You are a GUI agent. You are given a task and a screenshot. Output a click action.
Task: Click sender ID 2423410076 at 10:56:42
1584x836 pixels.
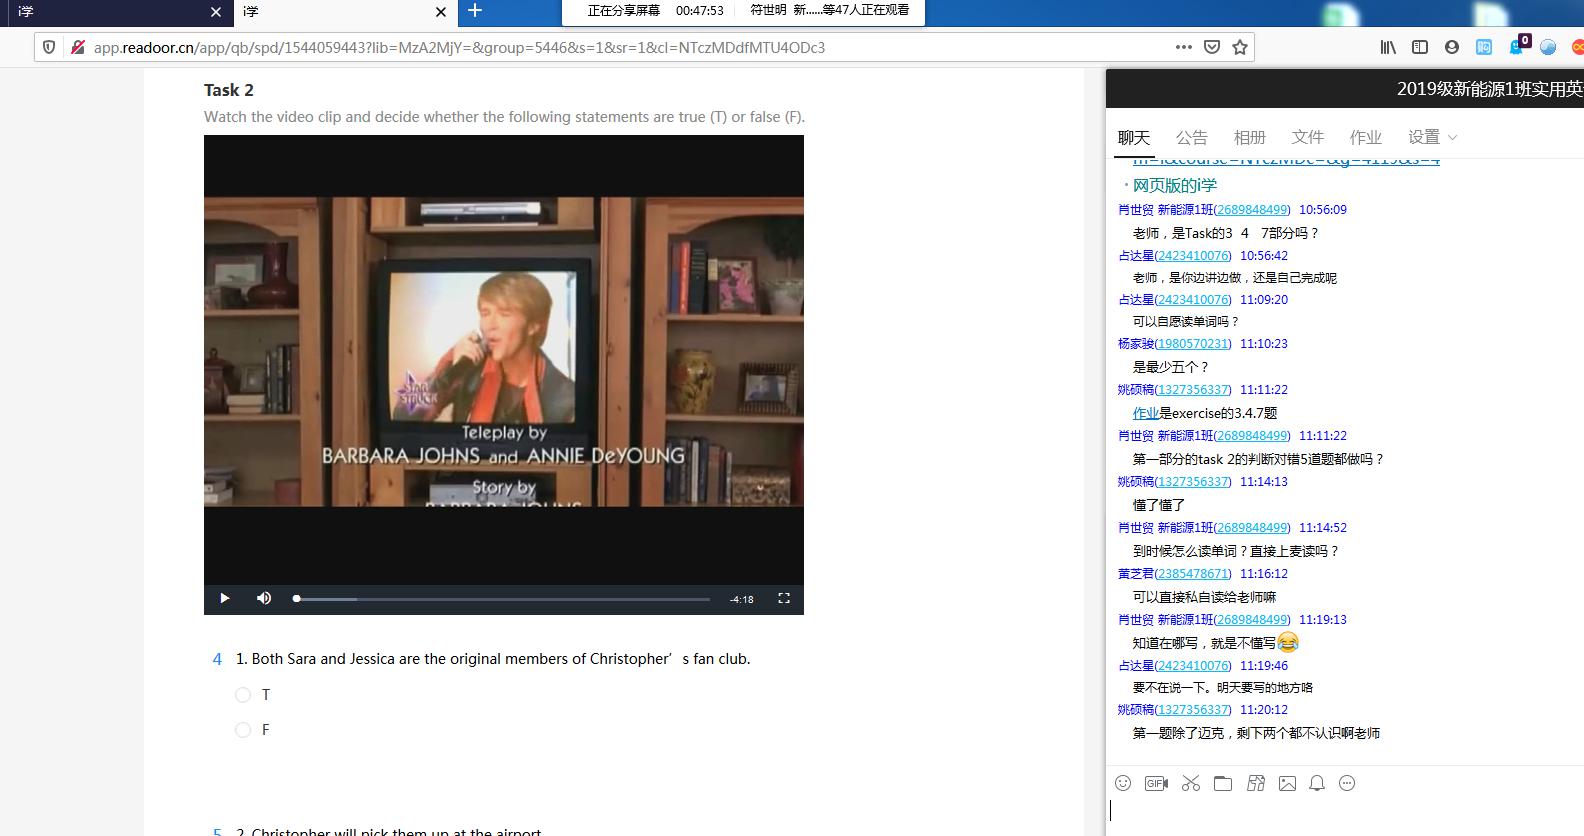(x=1193, y=256)
